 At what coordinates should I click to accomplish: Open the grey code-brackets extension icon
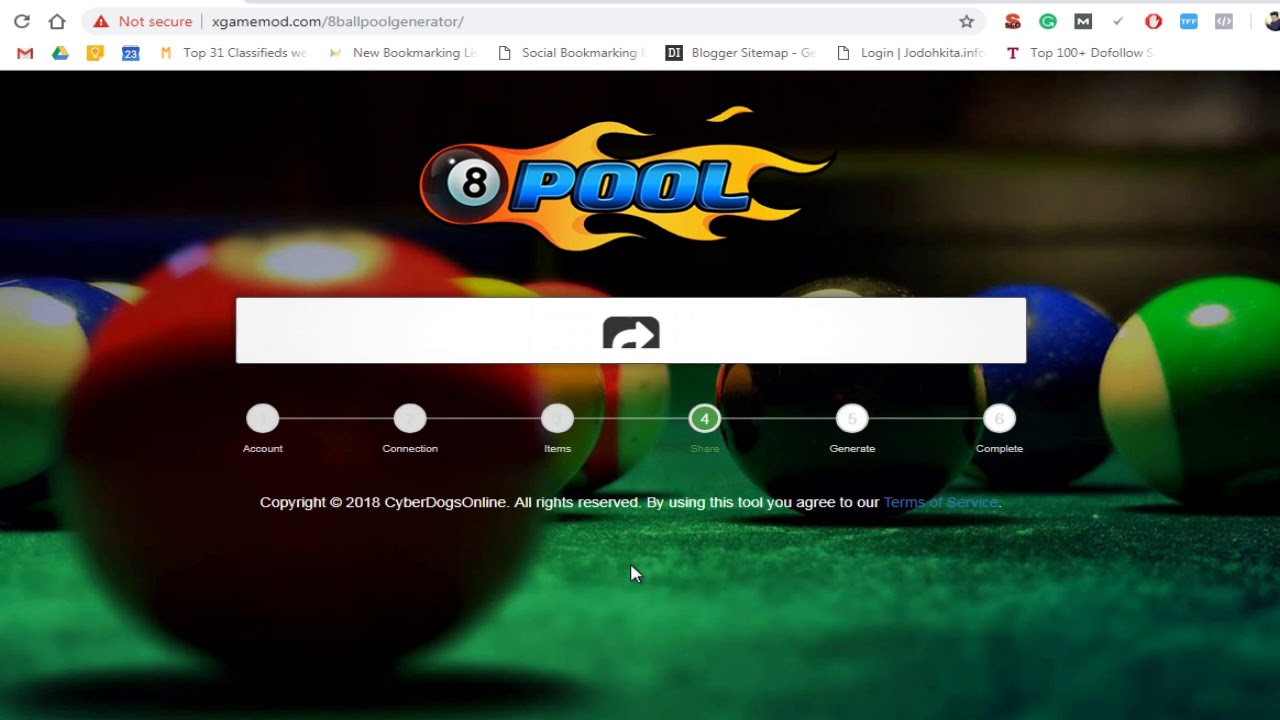(1223, 21)
